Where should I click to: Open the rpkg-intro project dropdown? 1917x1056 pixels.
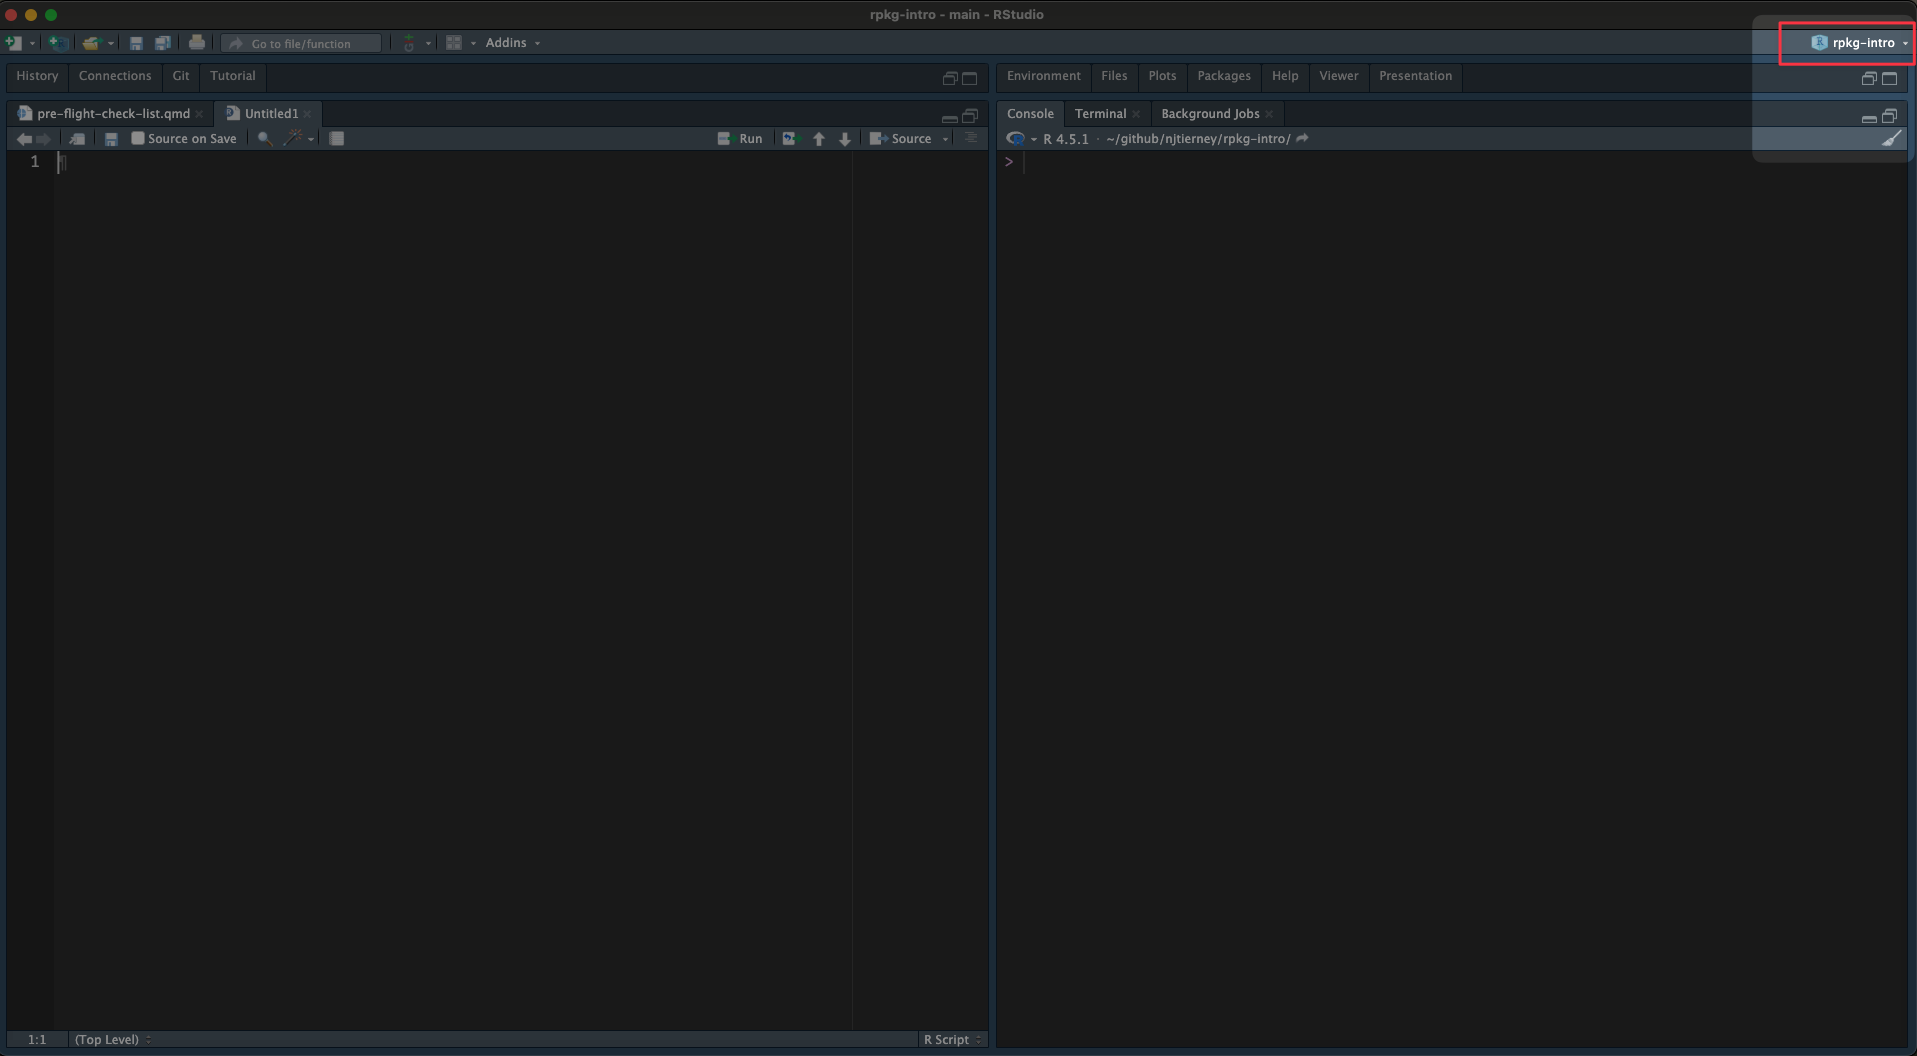point(1860,43)
